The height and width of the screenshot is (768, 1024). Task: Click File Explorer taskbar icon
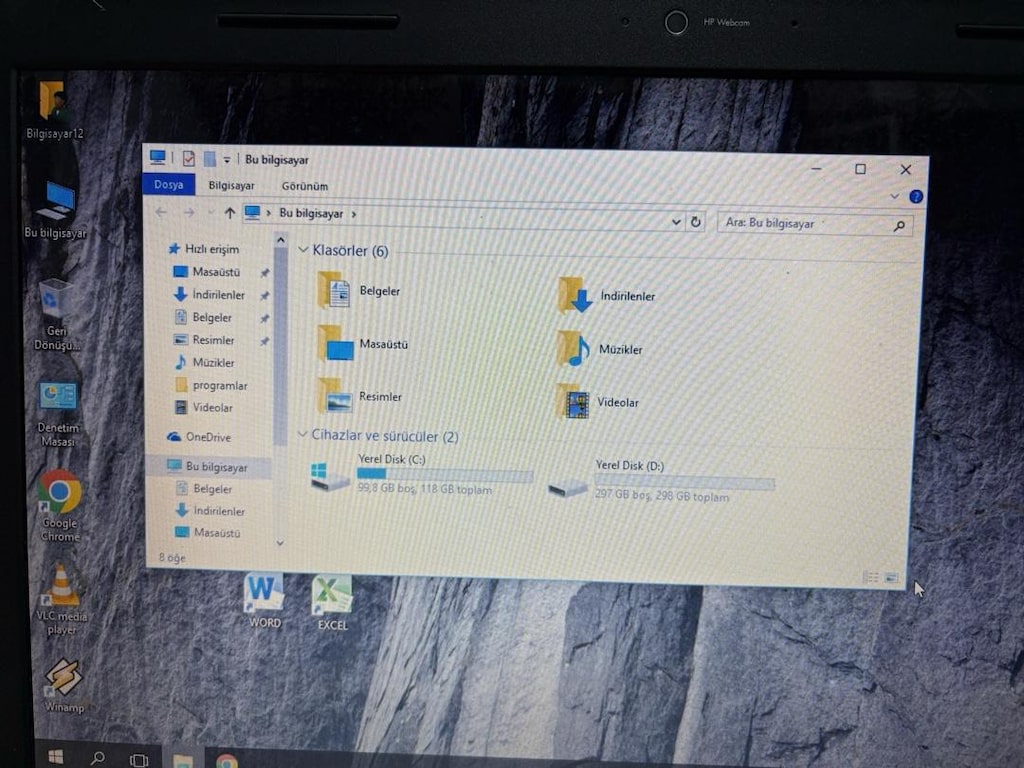183,760
